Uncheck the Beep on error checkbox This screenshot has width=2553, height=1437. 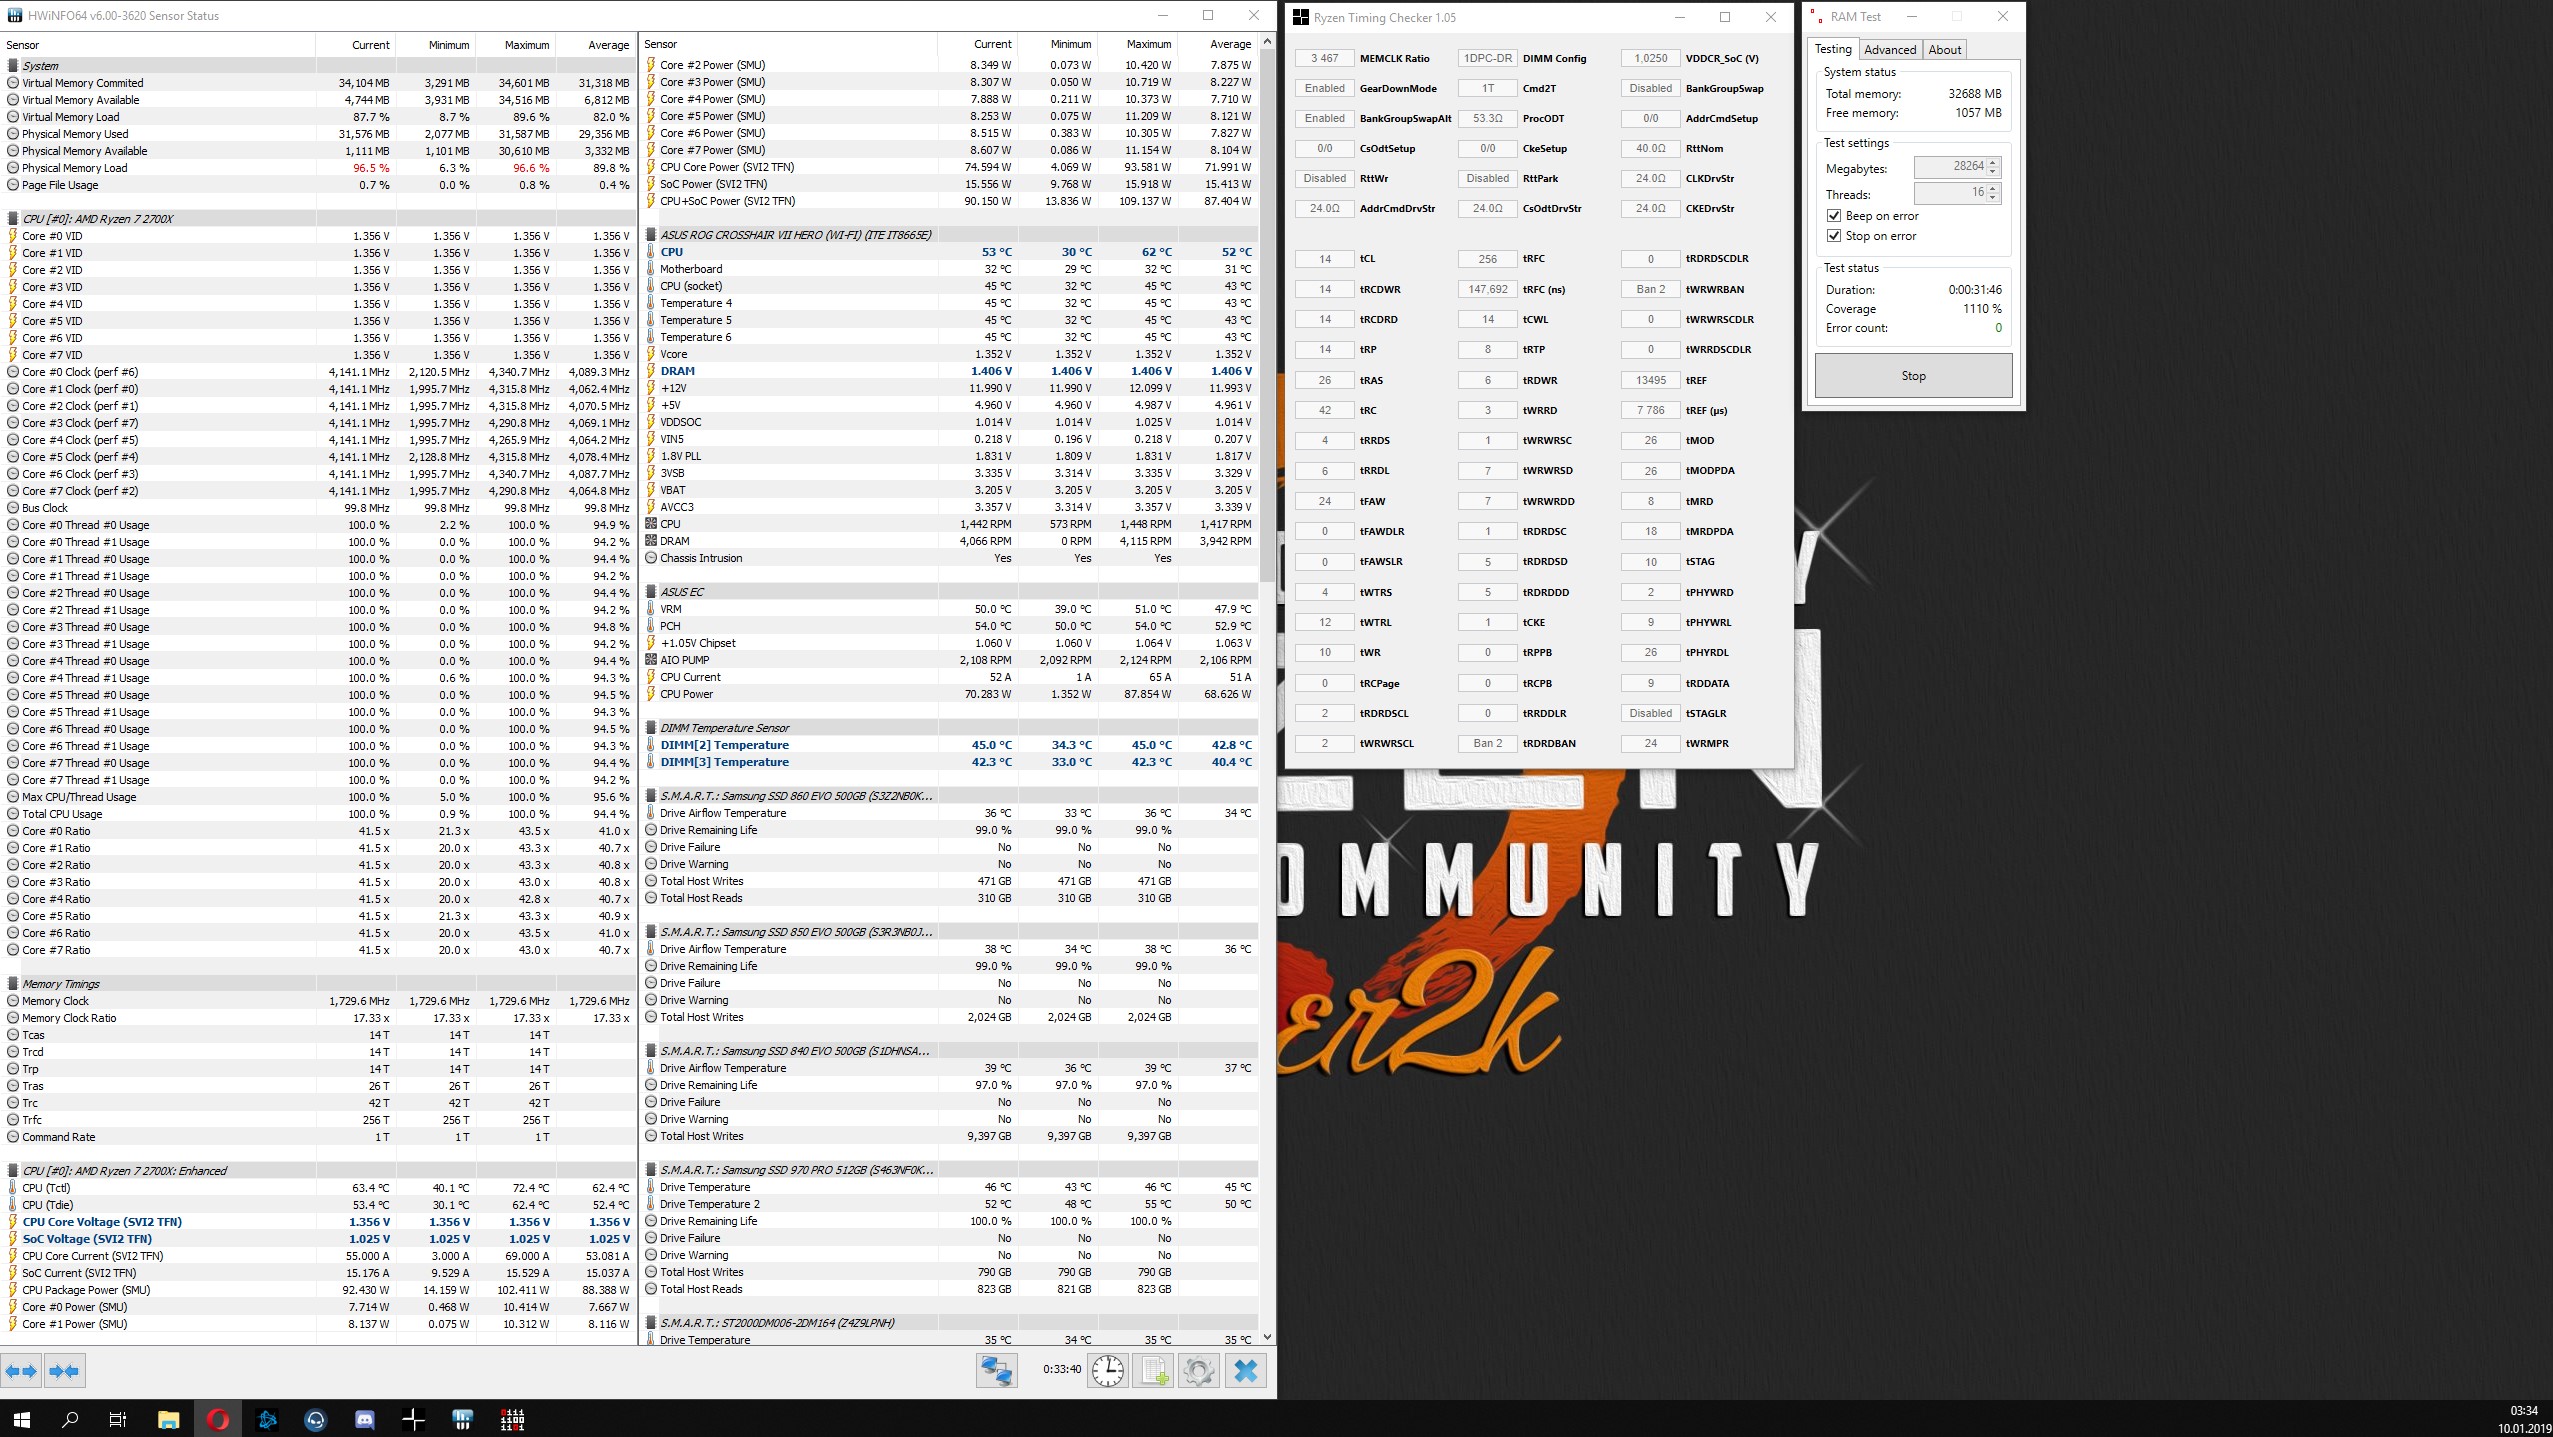1833,216
